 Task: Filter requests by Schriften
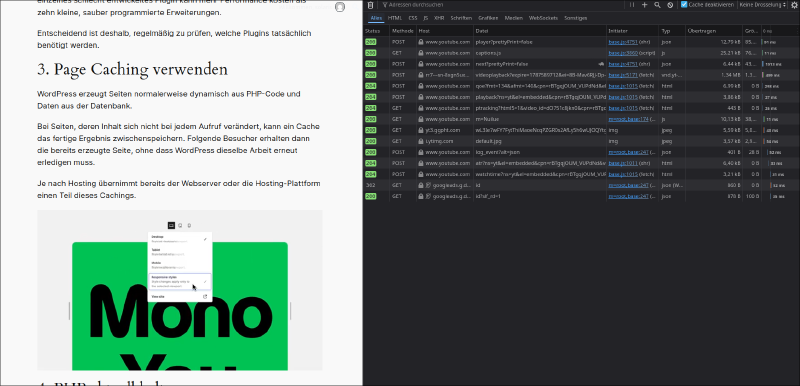(461, 18)
